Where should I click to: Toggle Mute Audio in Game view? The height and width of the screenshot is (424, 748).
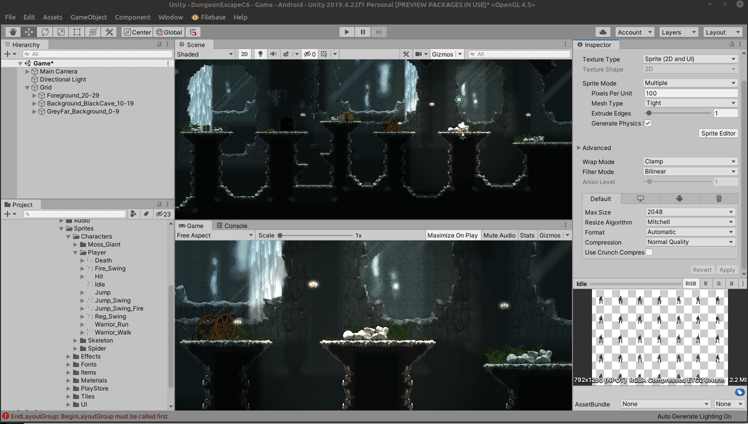click(499, 235)
